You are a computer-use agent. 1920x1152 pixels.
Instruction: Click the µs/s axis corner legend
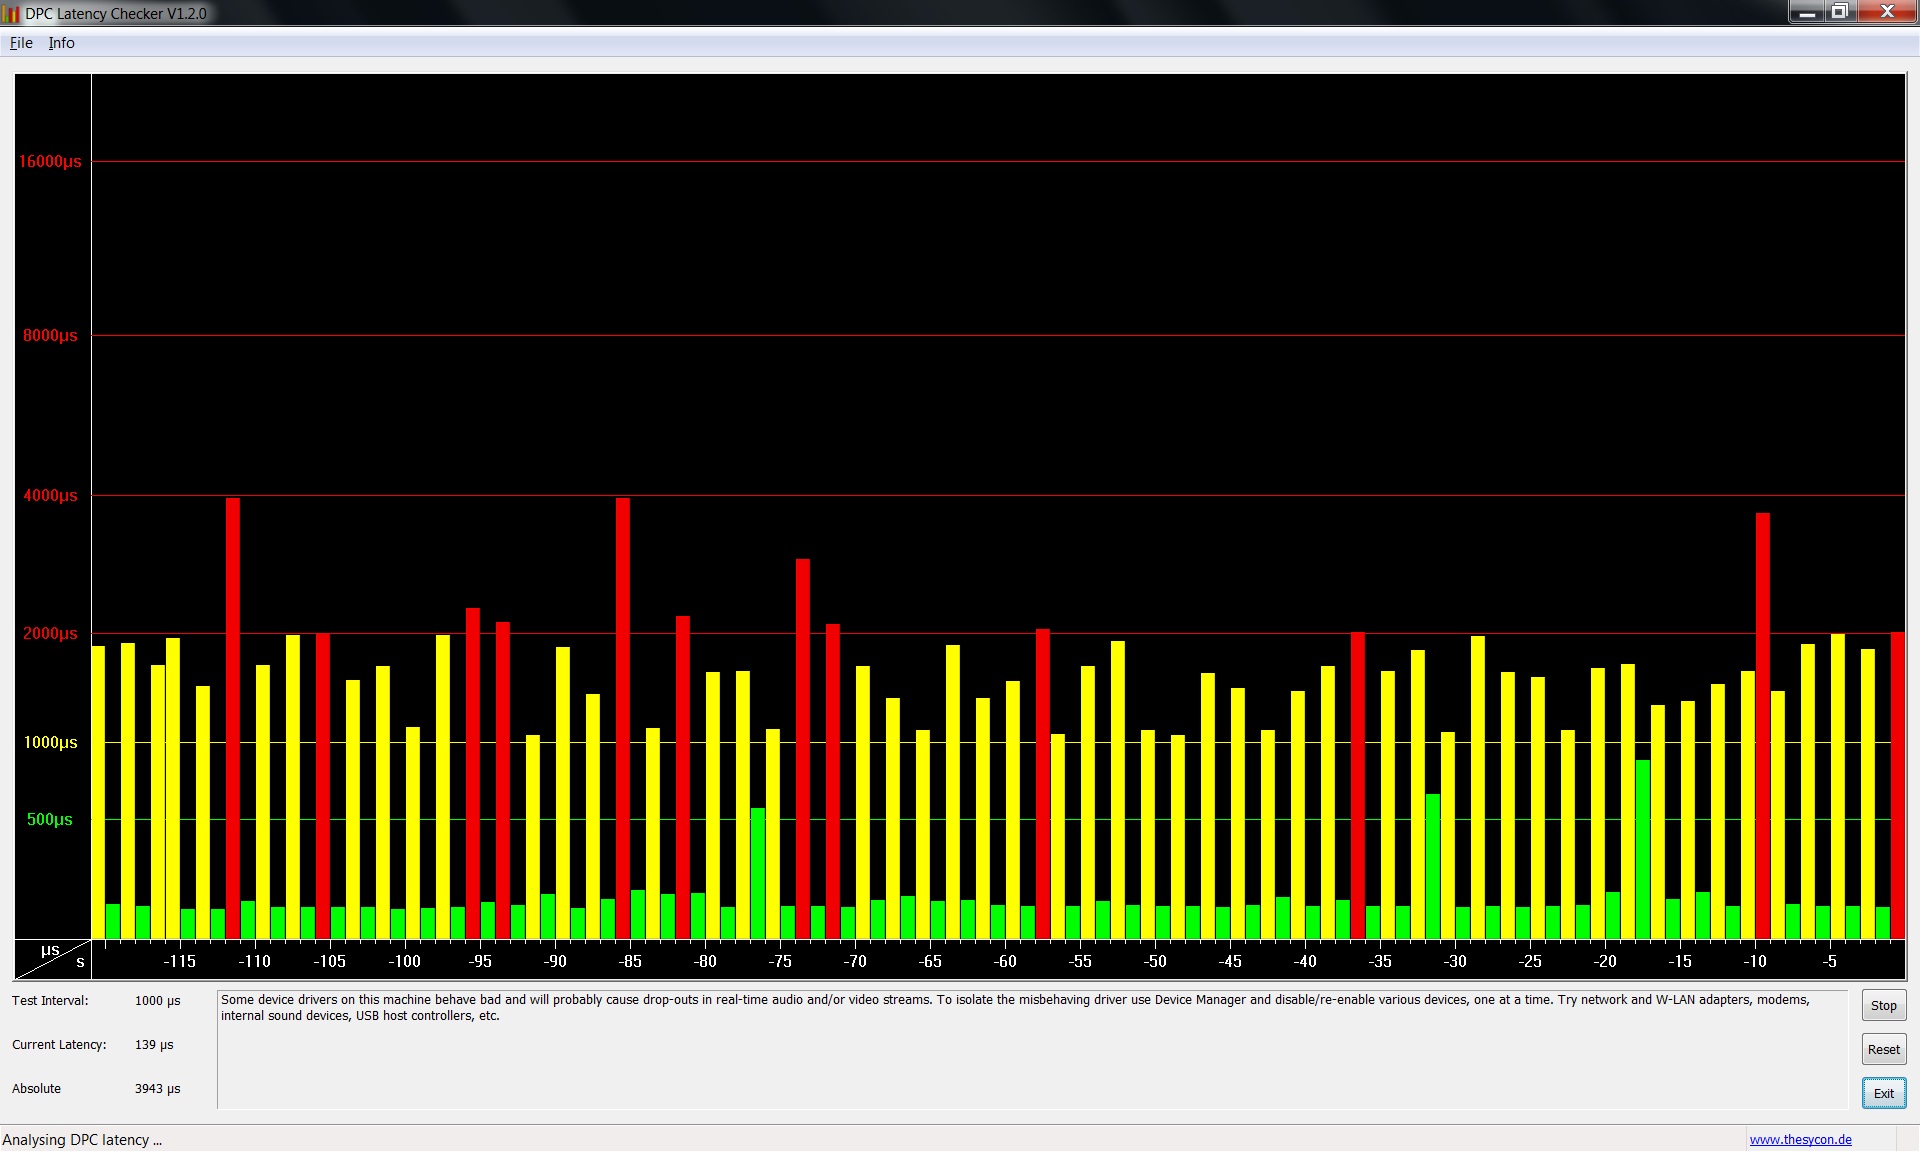point(52,959)
